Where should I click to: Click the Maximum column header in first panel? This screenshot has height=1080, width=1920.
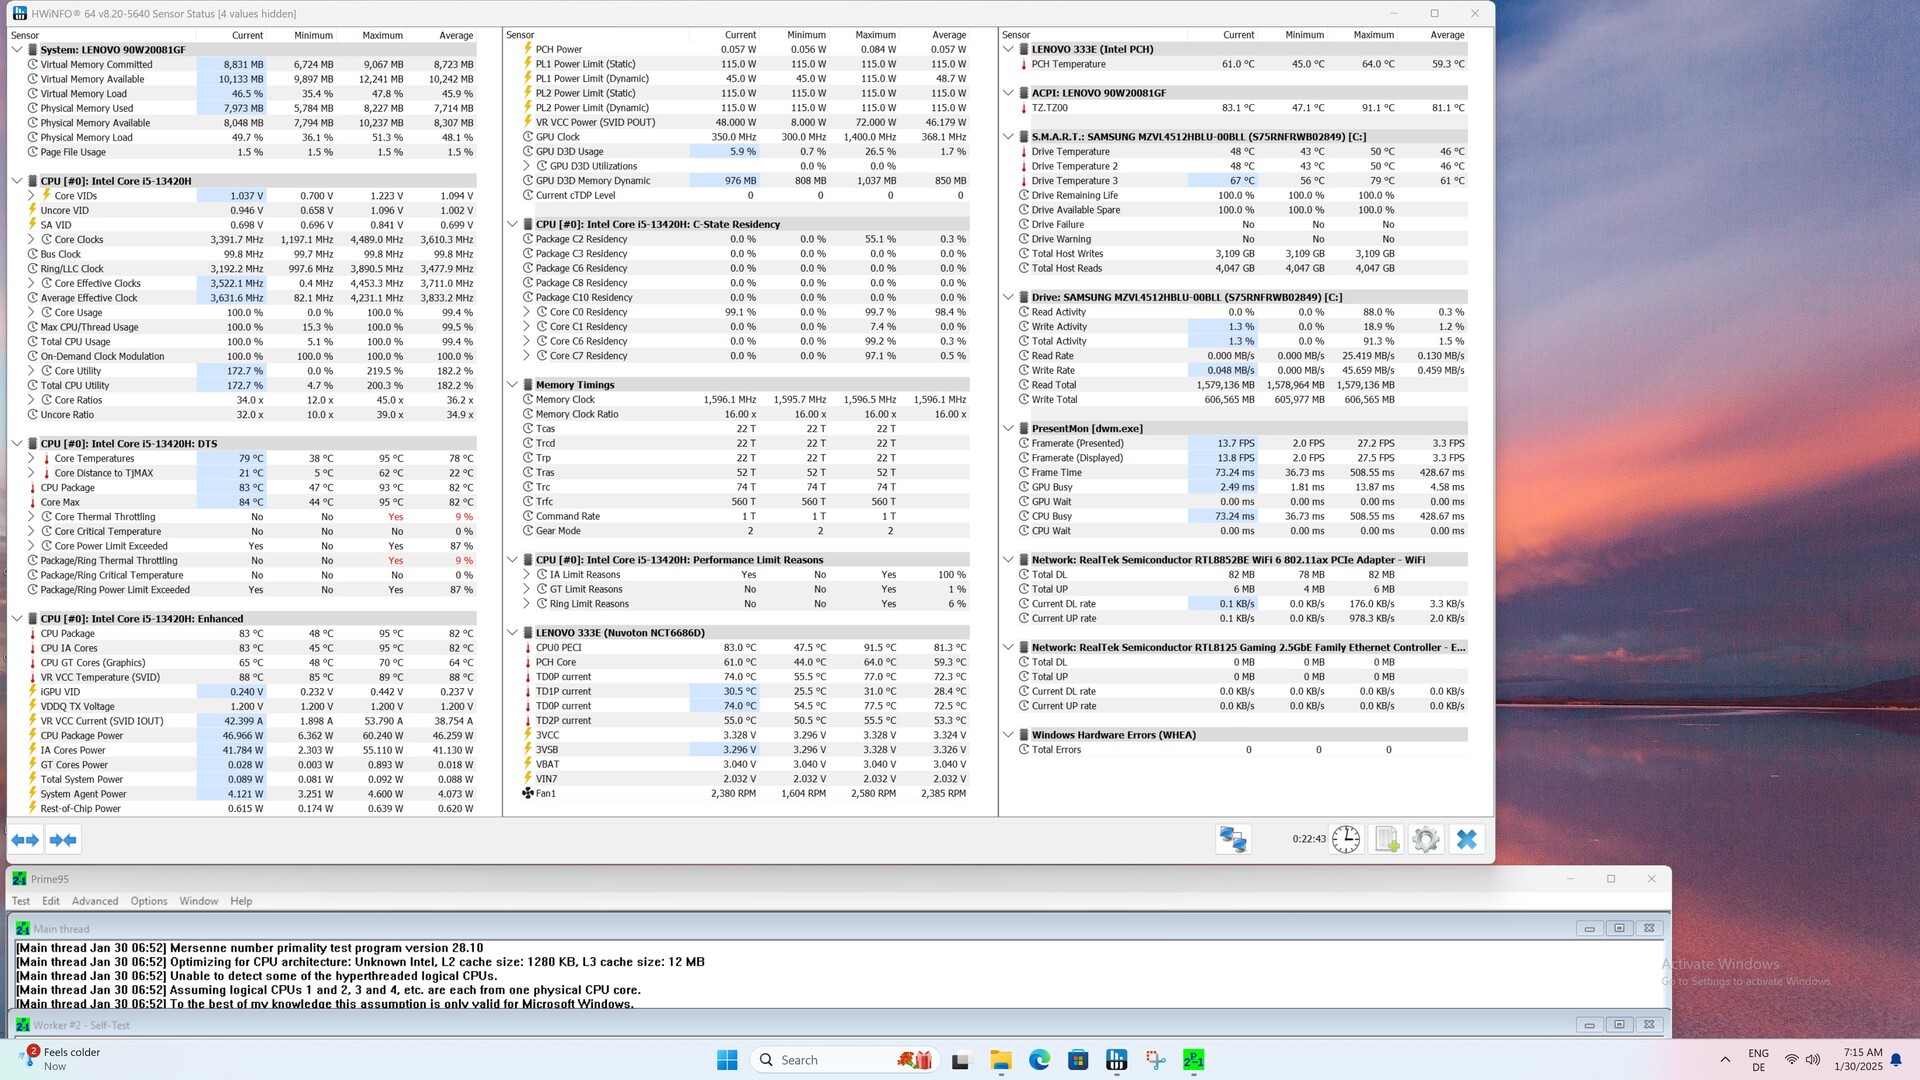click(x=382, y=35)
